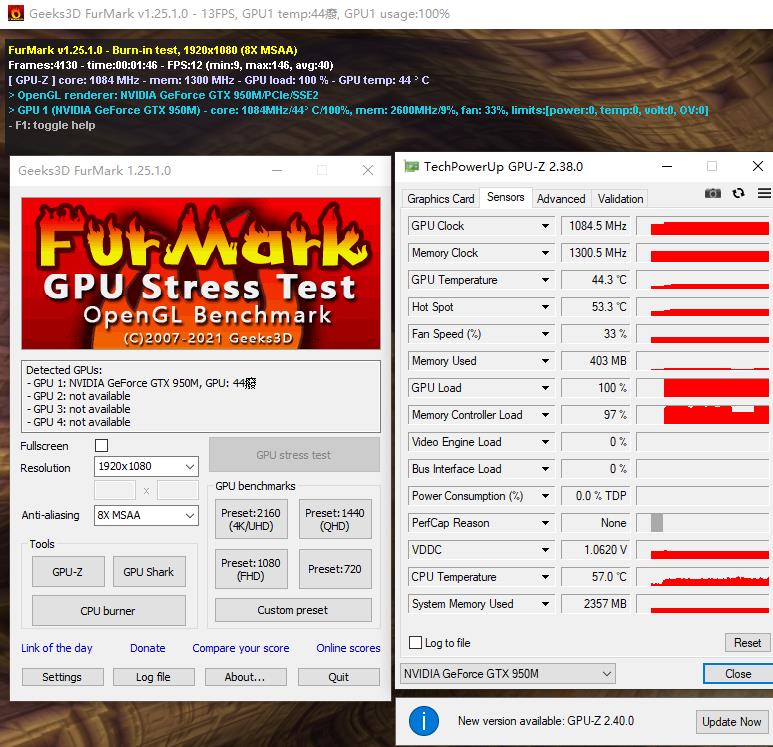Open the CPU Temperature sensor dropdown arrow
Image resolution: width=773 pixels, height=747 pixels.
point(545,577)
